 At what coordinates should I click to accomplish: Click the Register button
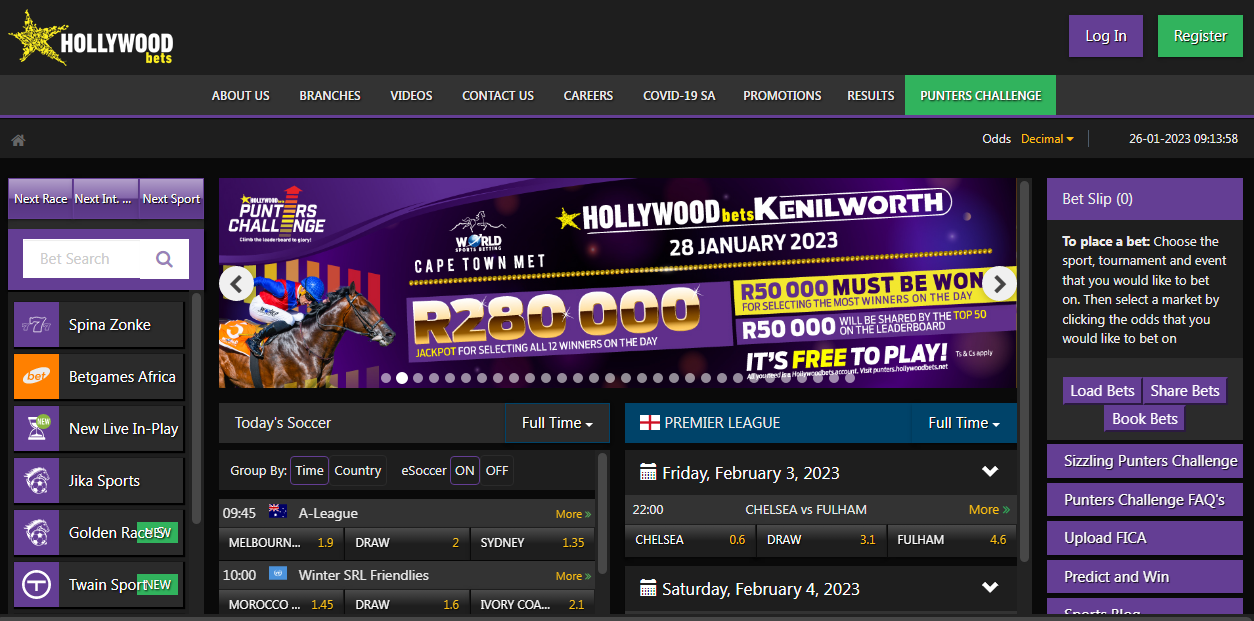pos(1200,36)
